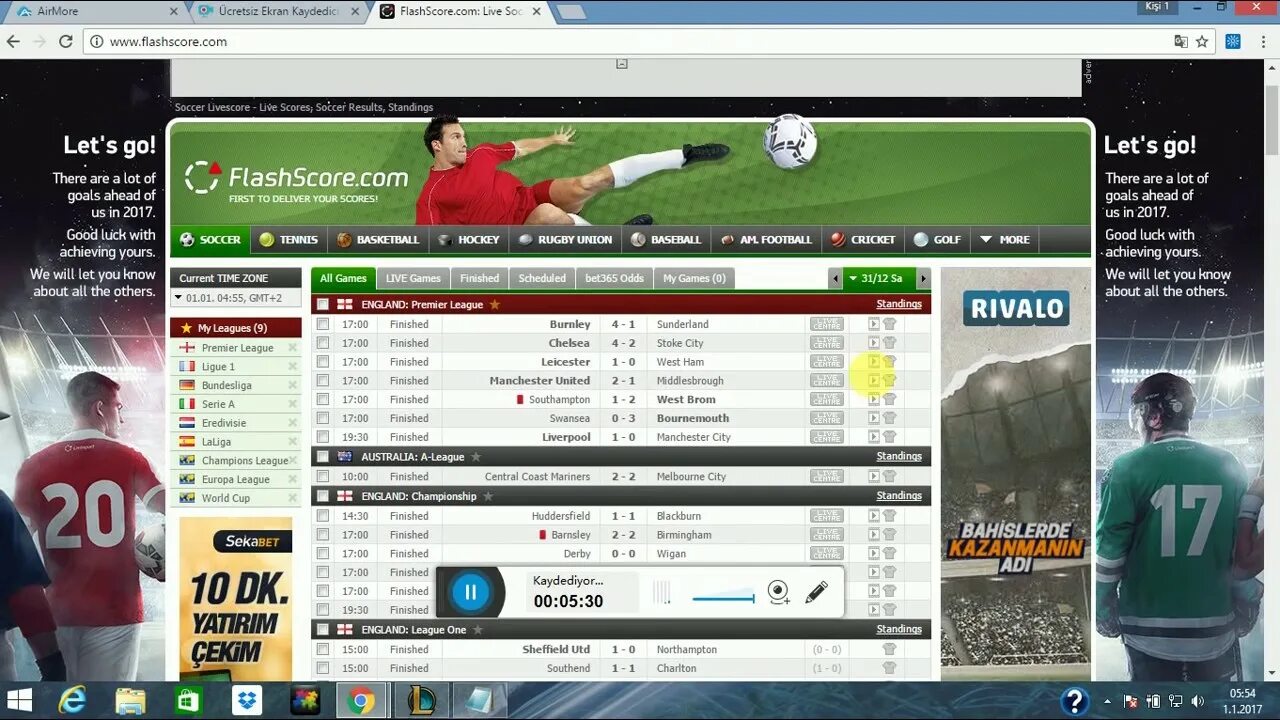Image resolution: width=1280 pixels, height=720 pixels.
Task: Open the Cricket sport section
Action: tap(863, 240)
